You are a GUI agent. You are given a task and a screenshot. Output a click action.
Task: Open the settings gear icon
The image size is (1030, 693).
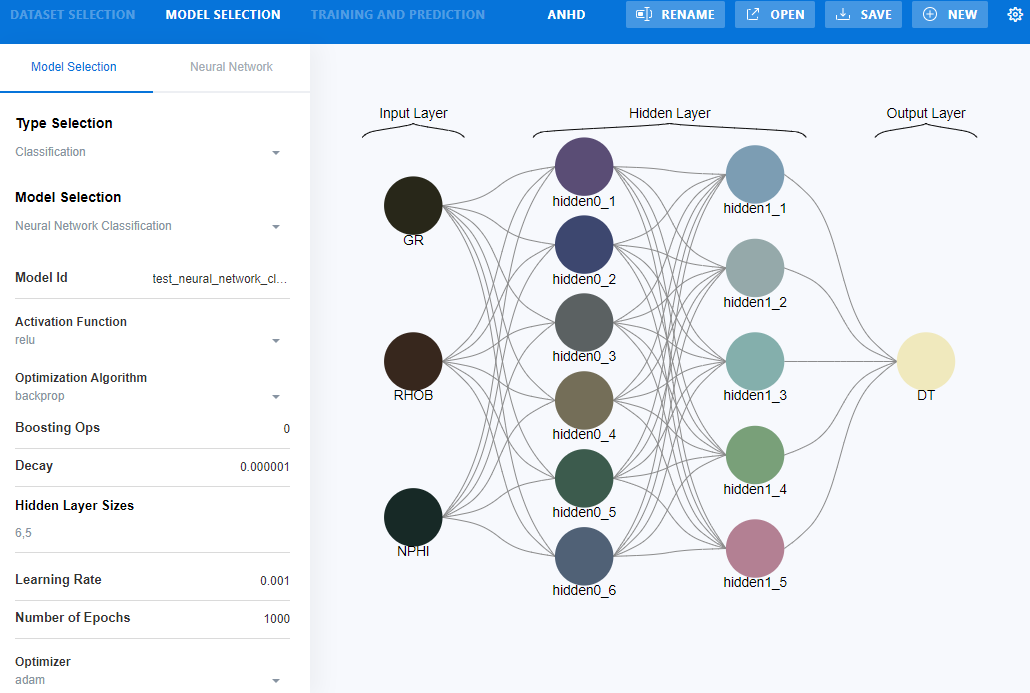[x=1014, y=15]
